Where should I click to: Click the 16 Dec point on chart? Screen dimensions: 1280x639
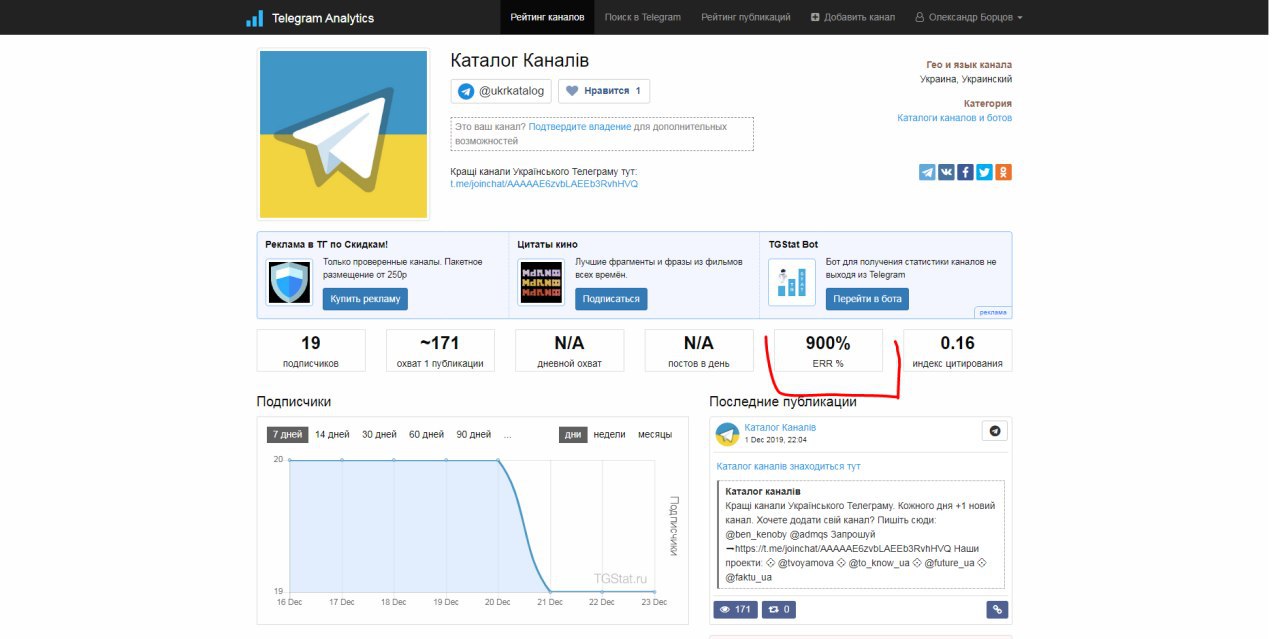pyautogui.click(x=290, y=459)
